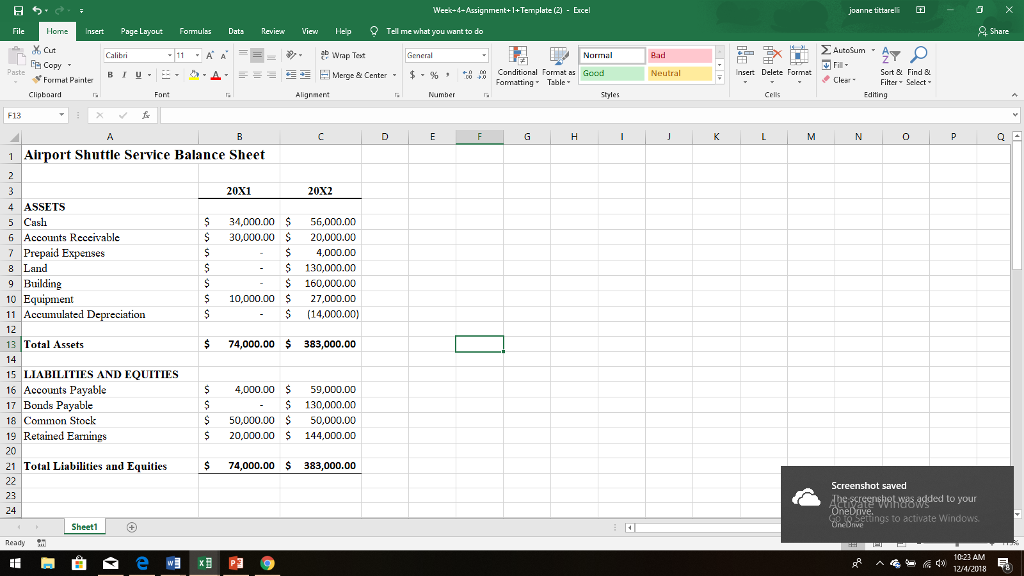The image size is (1024, 576).
Task: Open Word from the Windows taskbar
Action: (173, 563)
